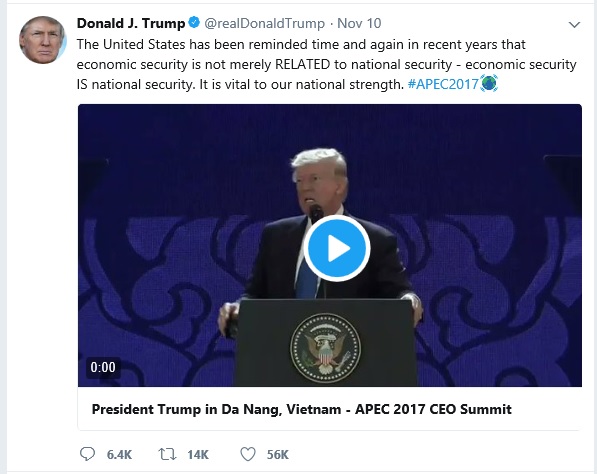The width and height of the screenshot is (597, 474).
Task: Click the presidential seal in video
Action: click(326, 348)
